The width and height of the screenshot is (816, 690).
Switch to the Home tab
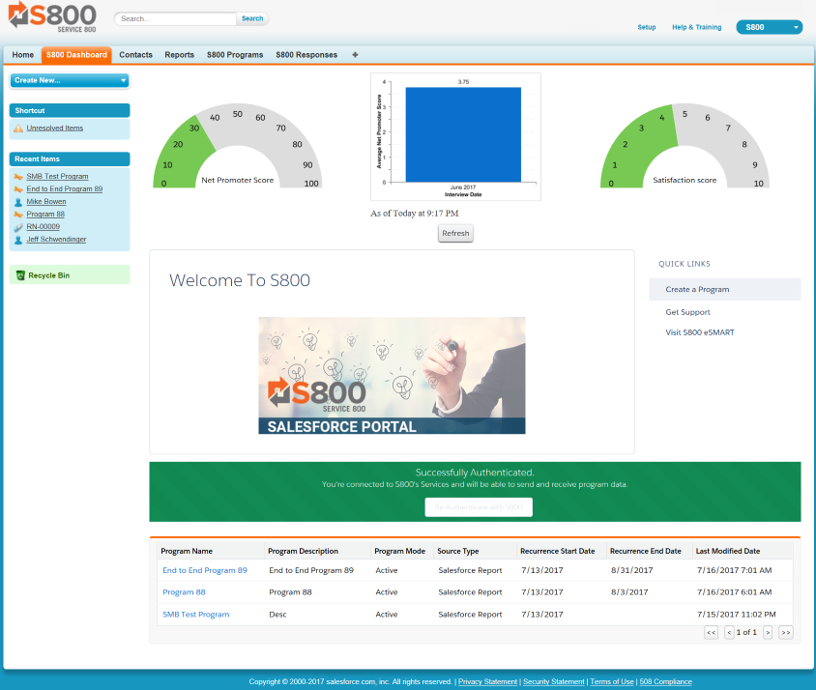coord(23,55)
